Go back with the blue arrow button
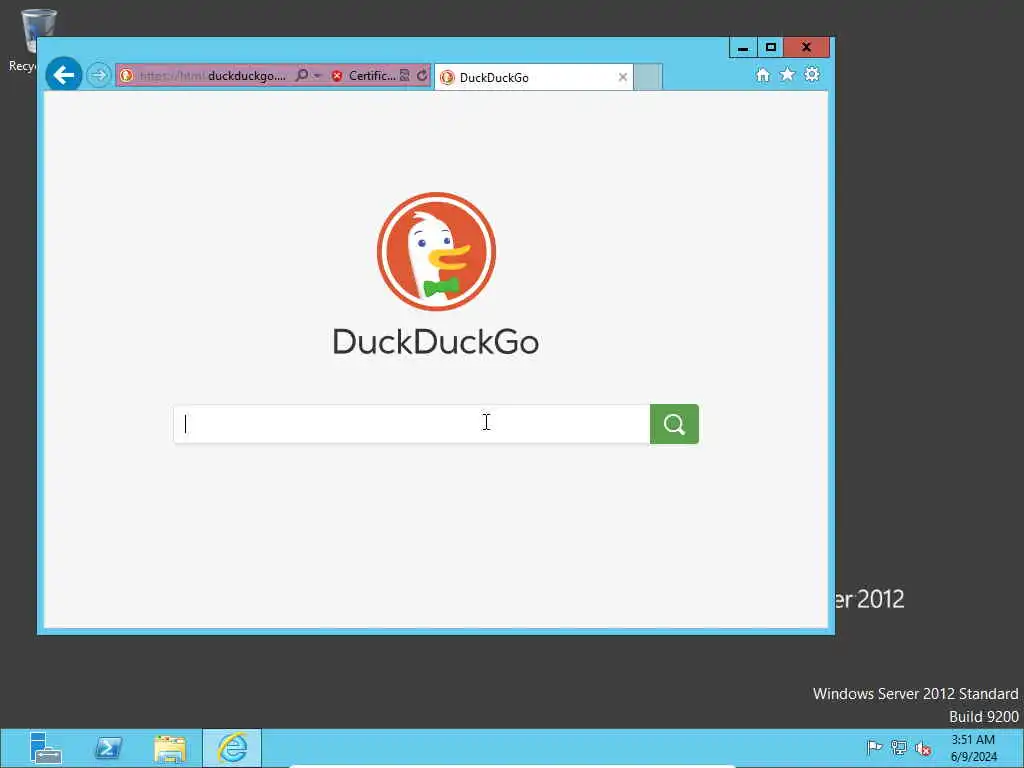 point(64,75)
